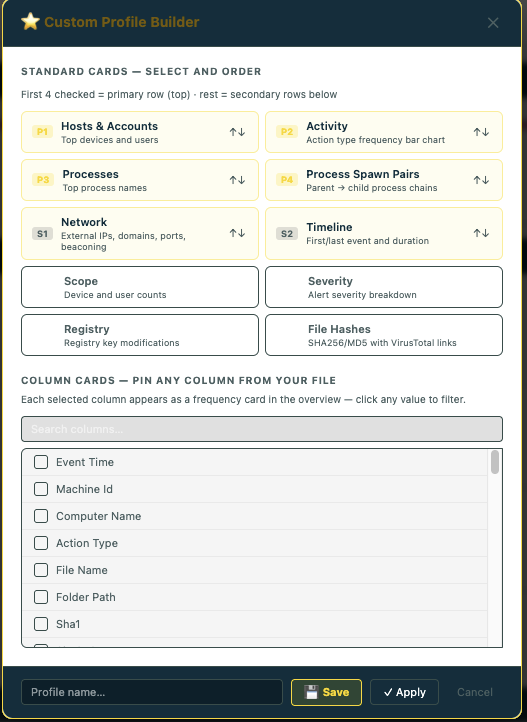This screenshot has height=722, width=527.
Task: Deselect the Activity card
Action: tap(384, 132)
